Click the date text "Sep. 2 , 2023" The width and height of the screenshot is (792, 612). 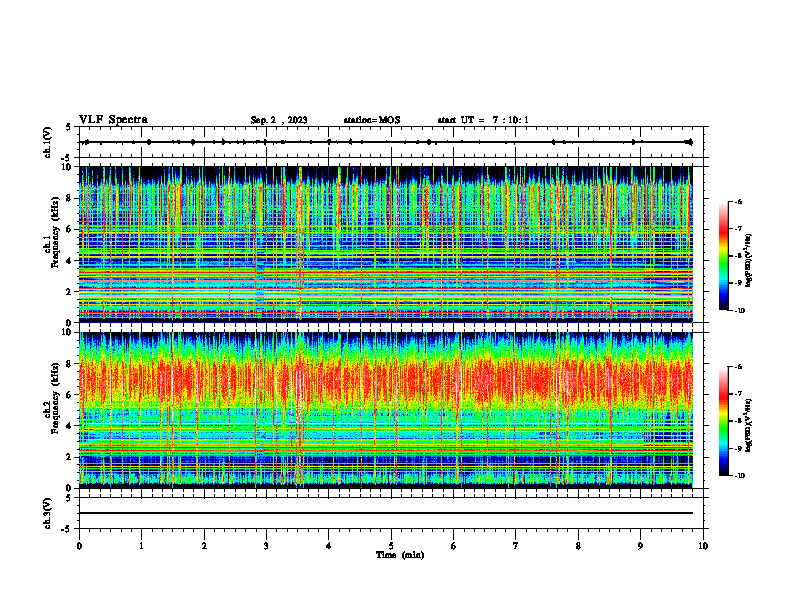coord(279,120)
